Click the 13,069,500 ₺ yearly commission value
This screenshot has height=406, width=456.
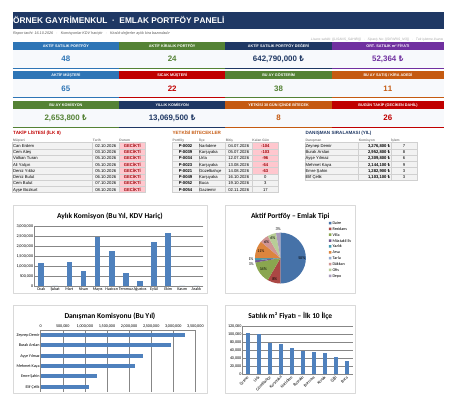[x=172, y=117]
